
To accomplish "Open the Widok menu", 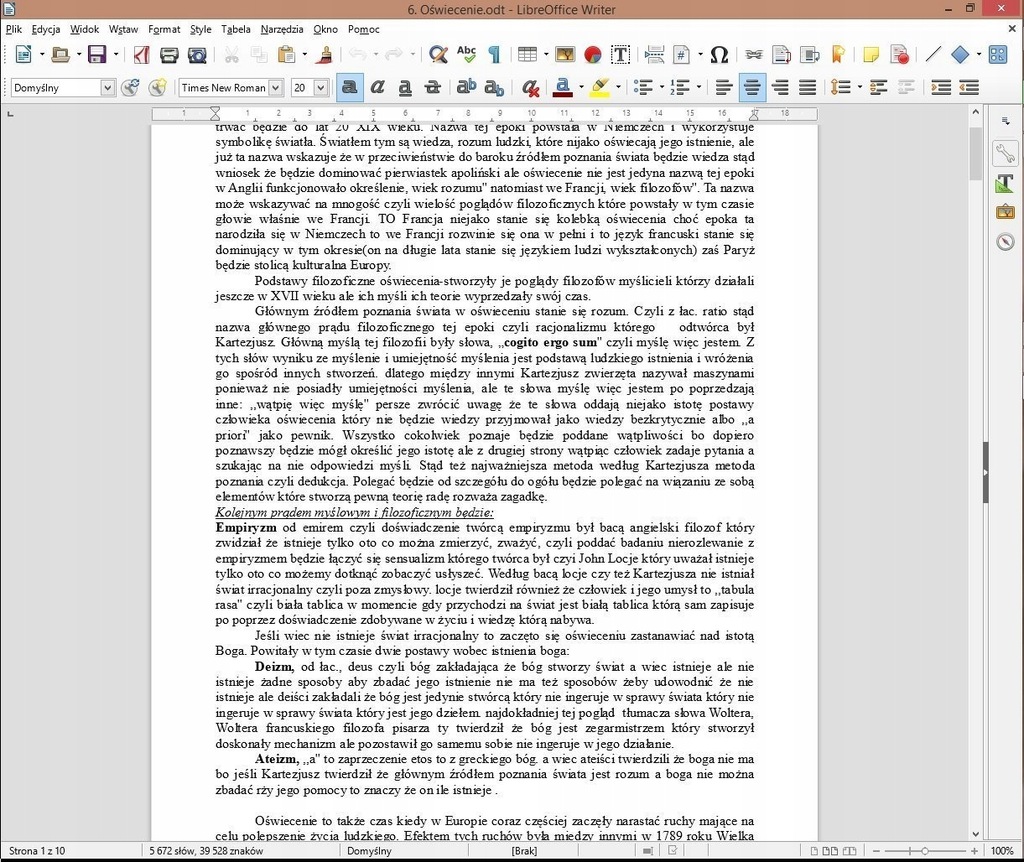I will coord(84,29).
